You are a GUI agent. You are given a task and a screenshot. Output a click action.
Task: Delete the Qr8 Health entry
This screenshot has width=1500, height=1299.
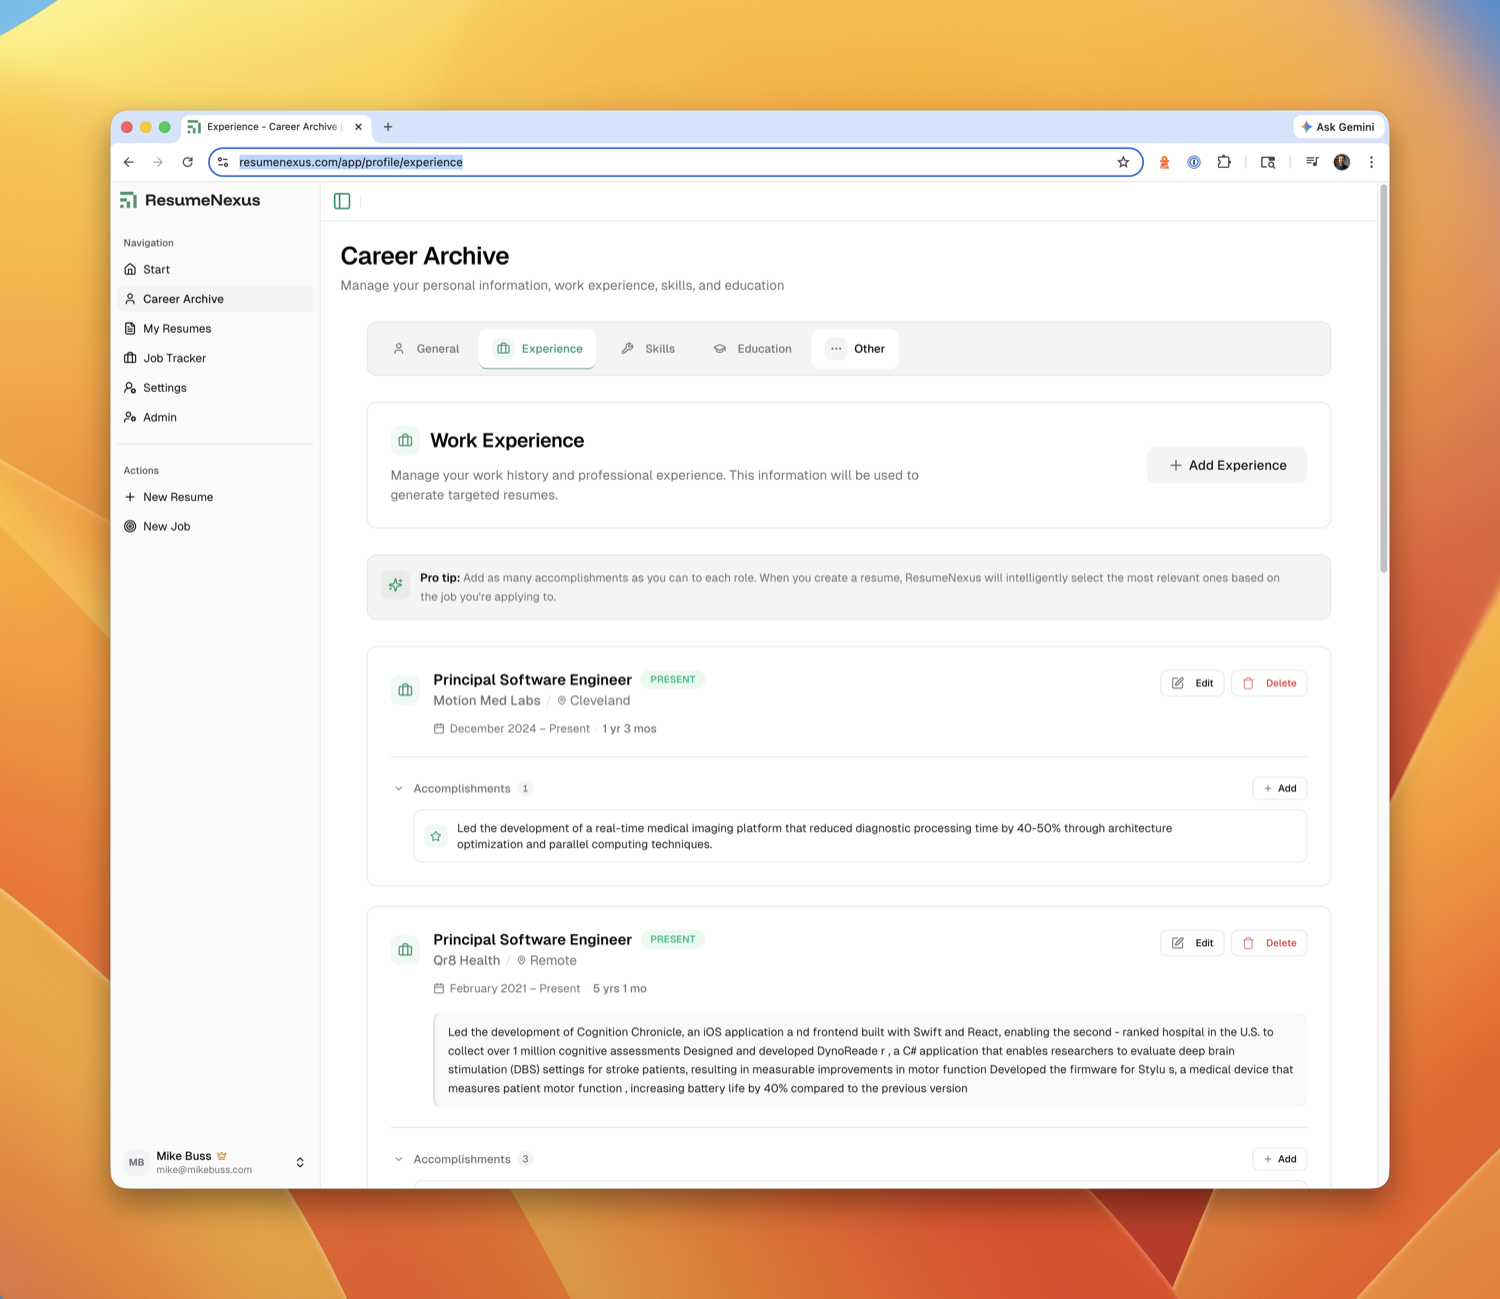tap(1268, 942)
